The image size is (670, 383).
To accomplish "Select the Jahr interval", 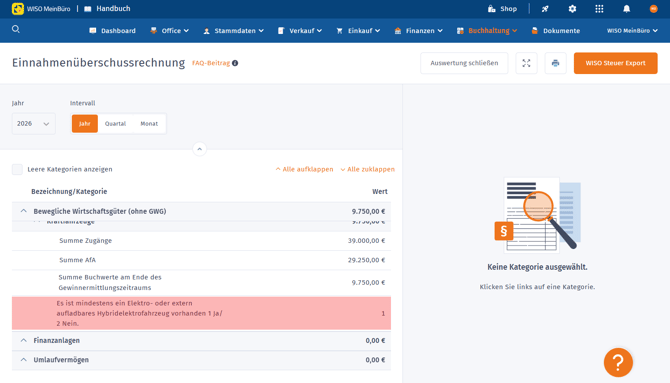I will 85,124.
